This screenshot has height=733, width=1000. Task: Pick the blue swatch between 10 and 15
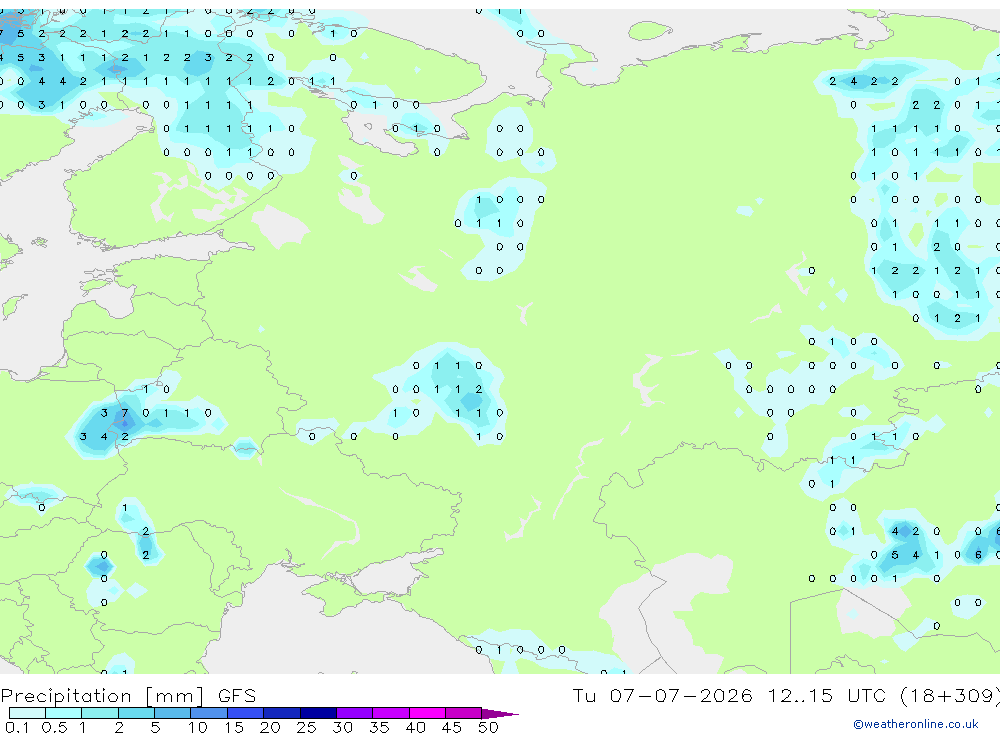coord(209,713)
